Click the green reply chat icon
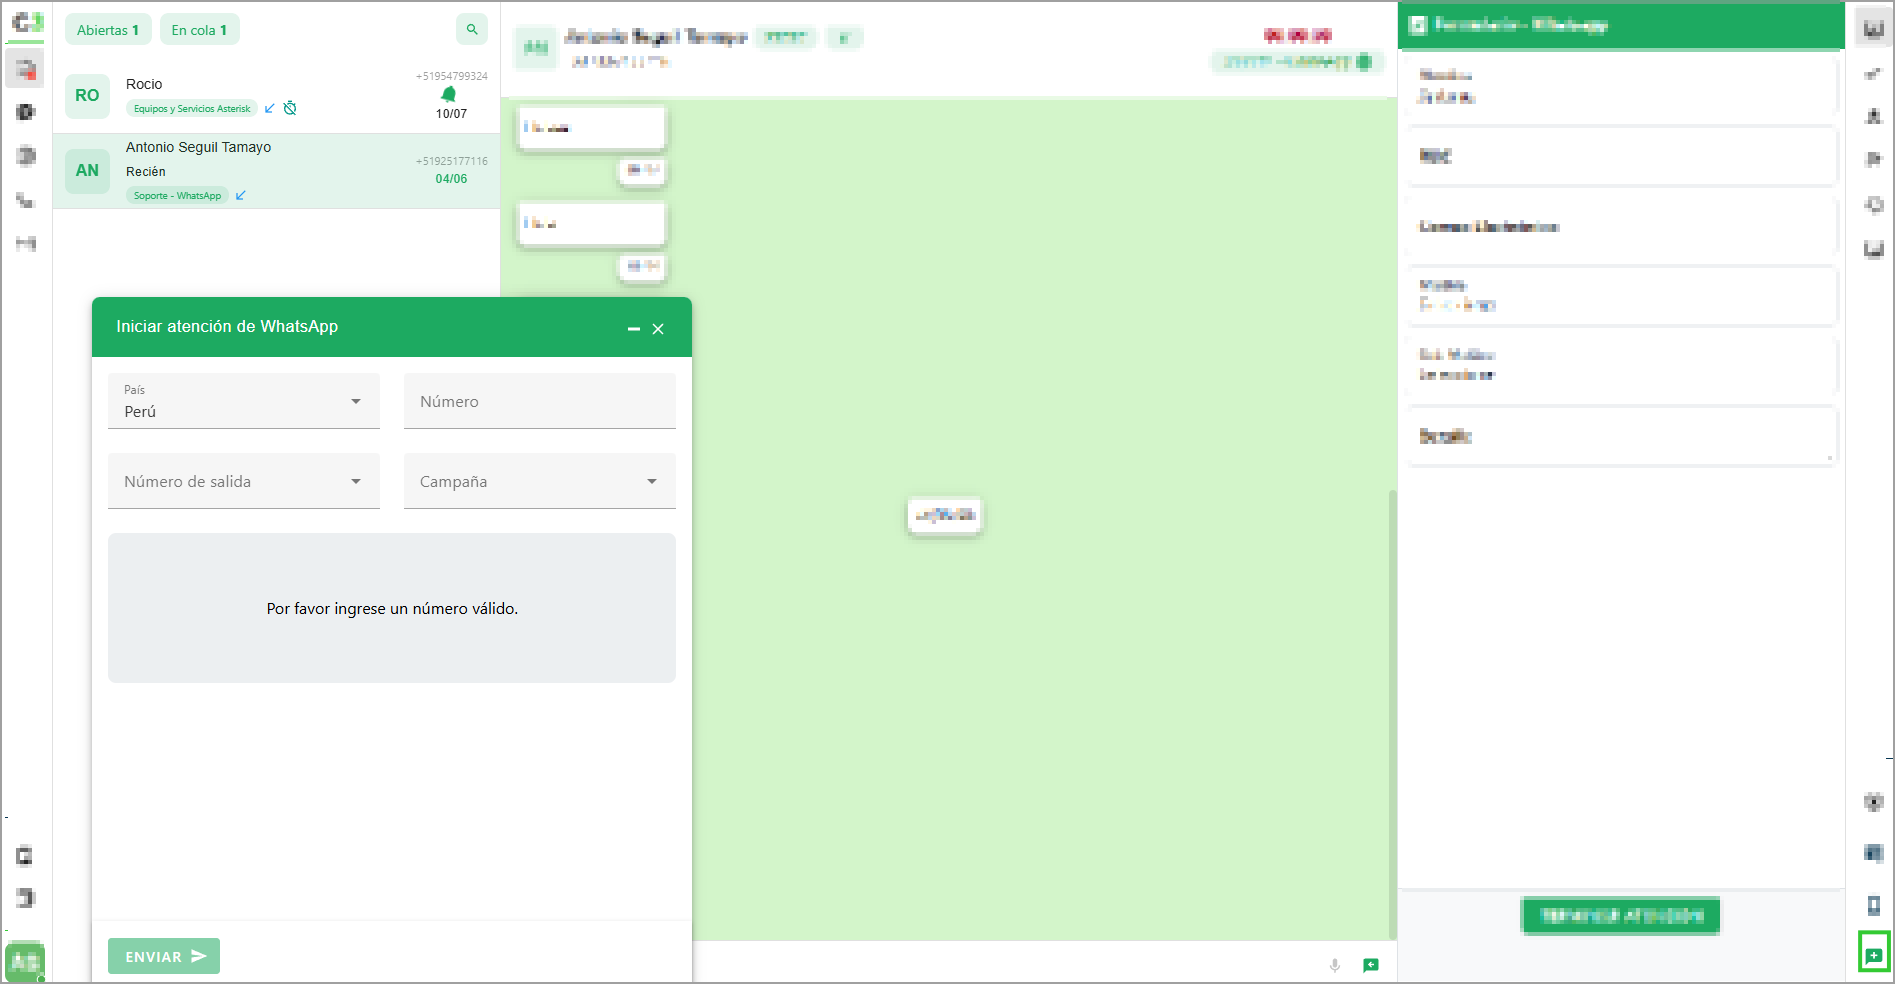Screen dimensions: 1895x984 tap(1370, 965)
